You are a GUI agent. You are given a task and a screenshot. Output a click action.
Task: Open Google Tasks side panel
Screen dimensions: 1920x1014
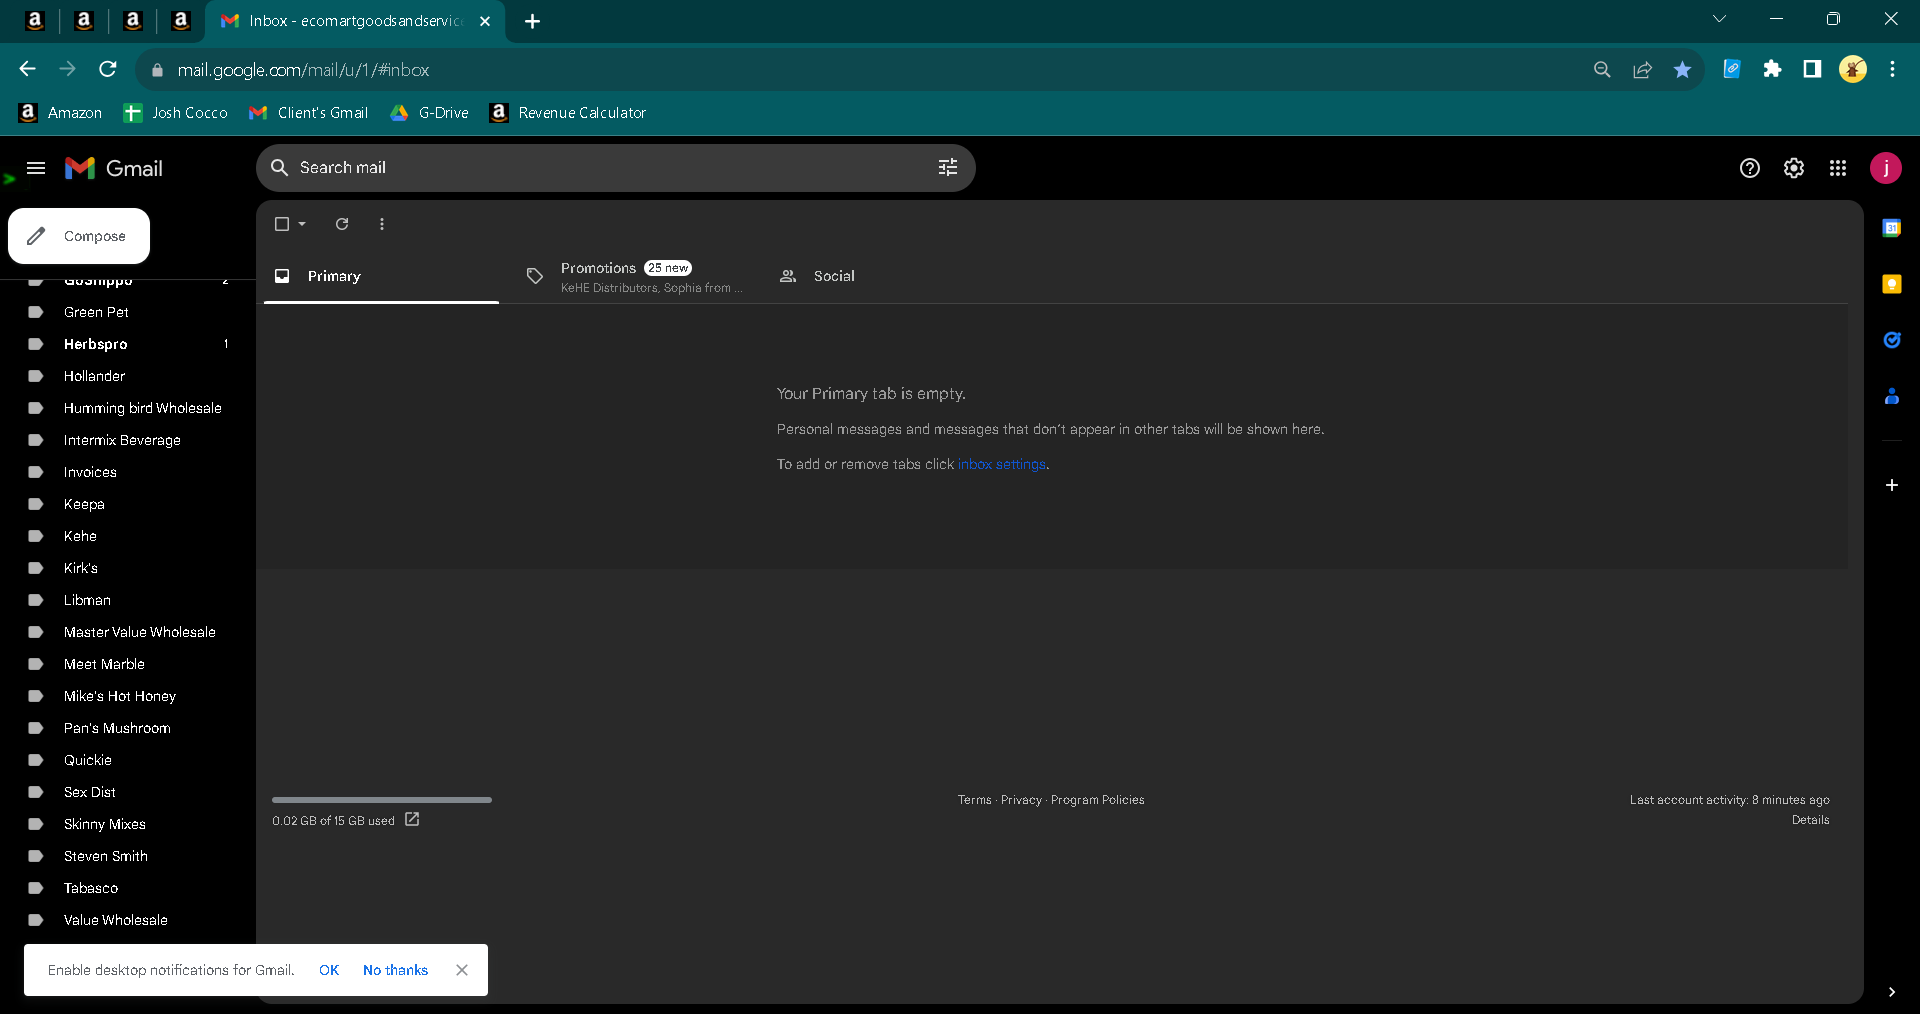[1892, 340]
